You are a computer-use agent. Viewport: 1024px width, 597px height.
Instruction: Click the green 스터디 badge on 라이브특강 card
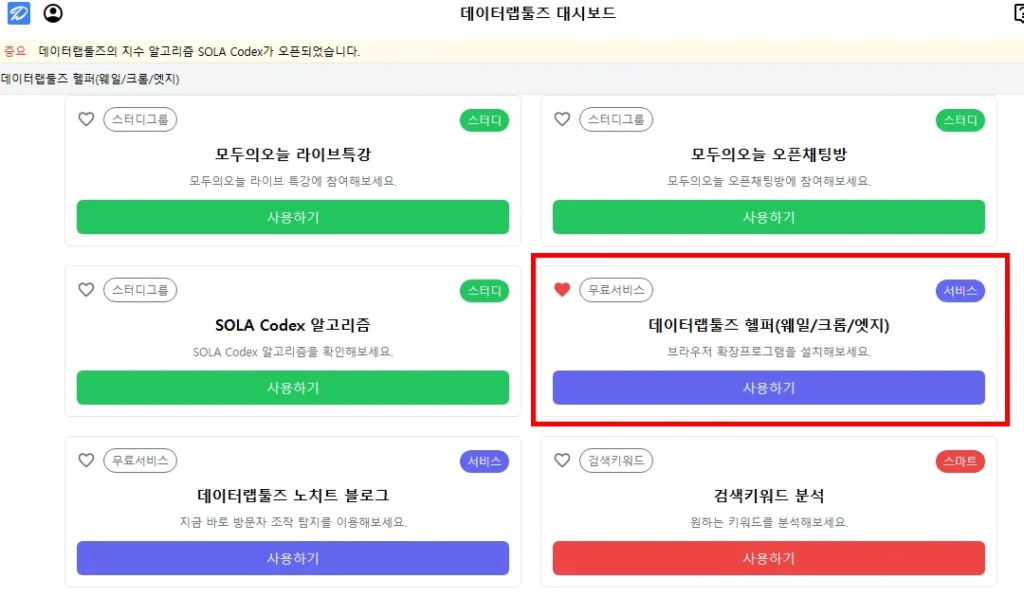(484, 119)
